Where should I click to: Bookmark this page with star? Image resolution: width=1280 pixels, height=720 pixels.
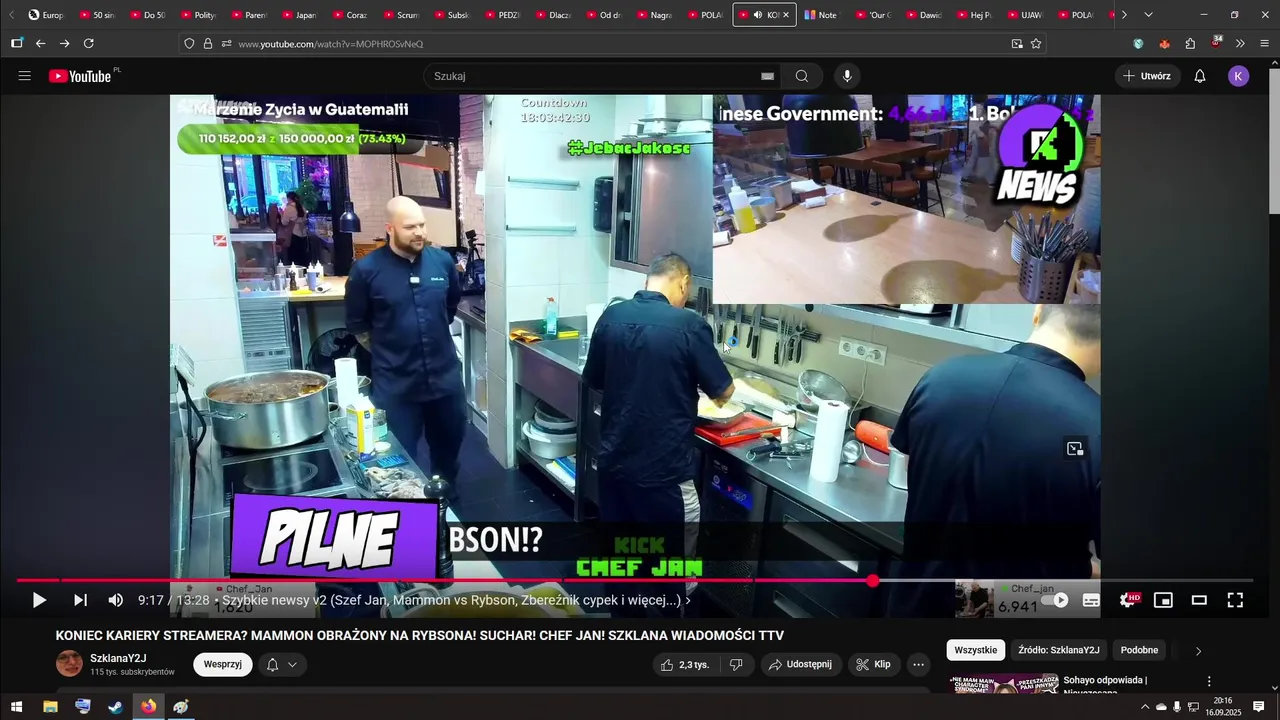click(1036, 44)
